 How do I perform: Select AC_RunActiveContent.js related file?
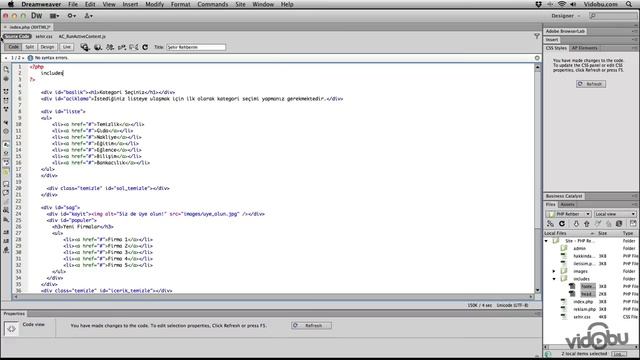pyautogui.click(x=82, y=36)
